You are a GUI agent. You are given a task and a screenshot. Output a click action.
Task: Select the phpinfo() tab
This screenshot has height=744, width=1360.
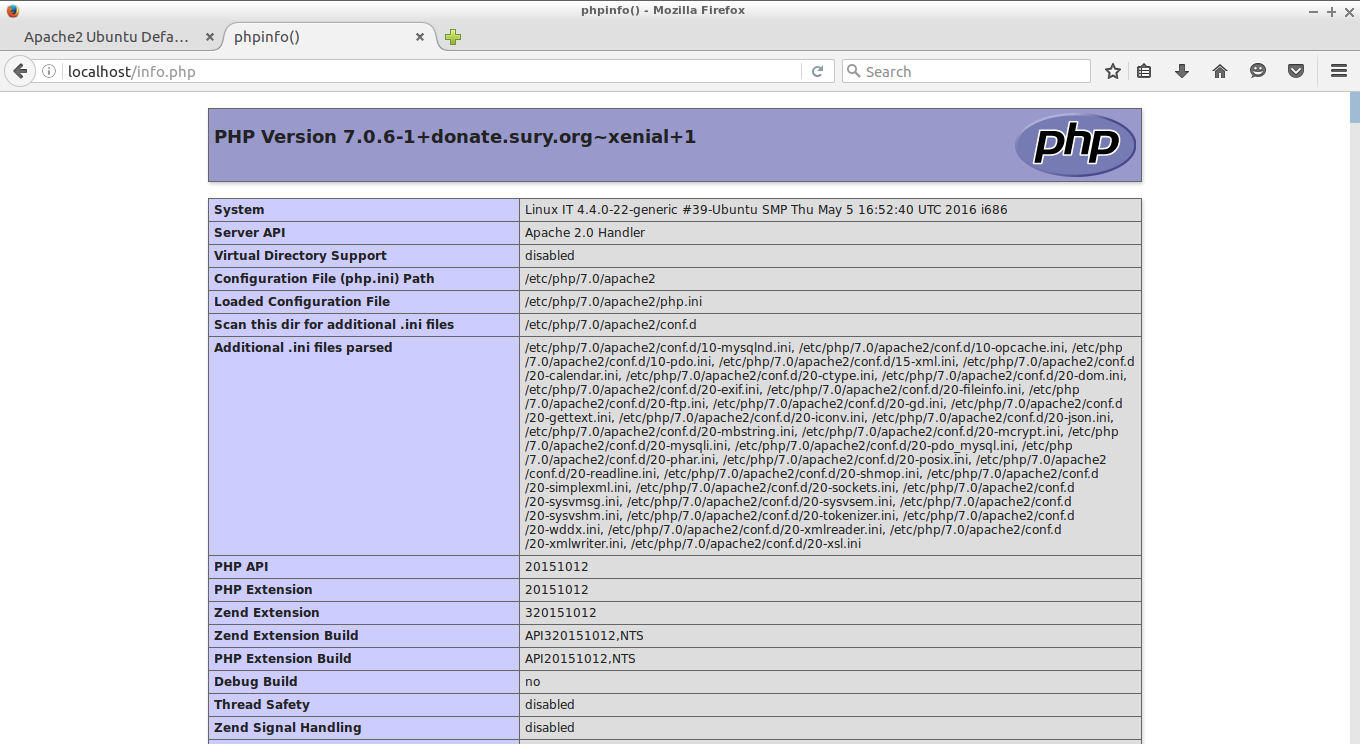click(328, 37)
